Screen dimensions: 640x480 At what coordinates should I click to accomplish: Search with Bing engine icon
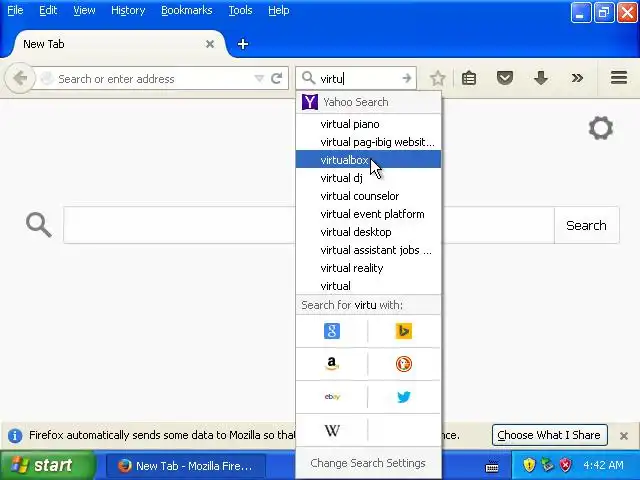[404, 331]
